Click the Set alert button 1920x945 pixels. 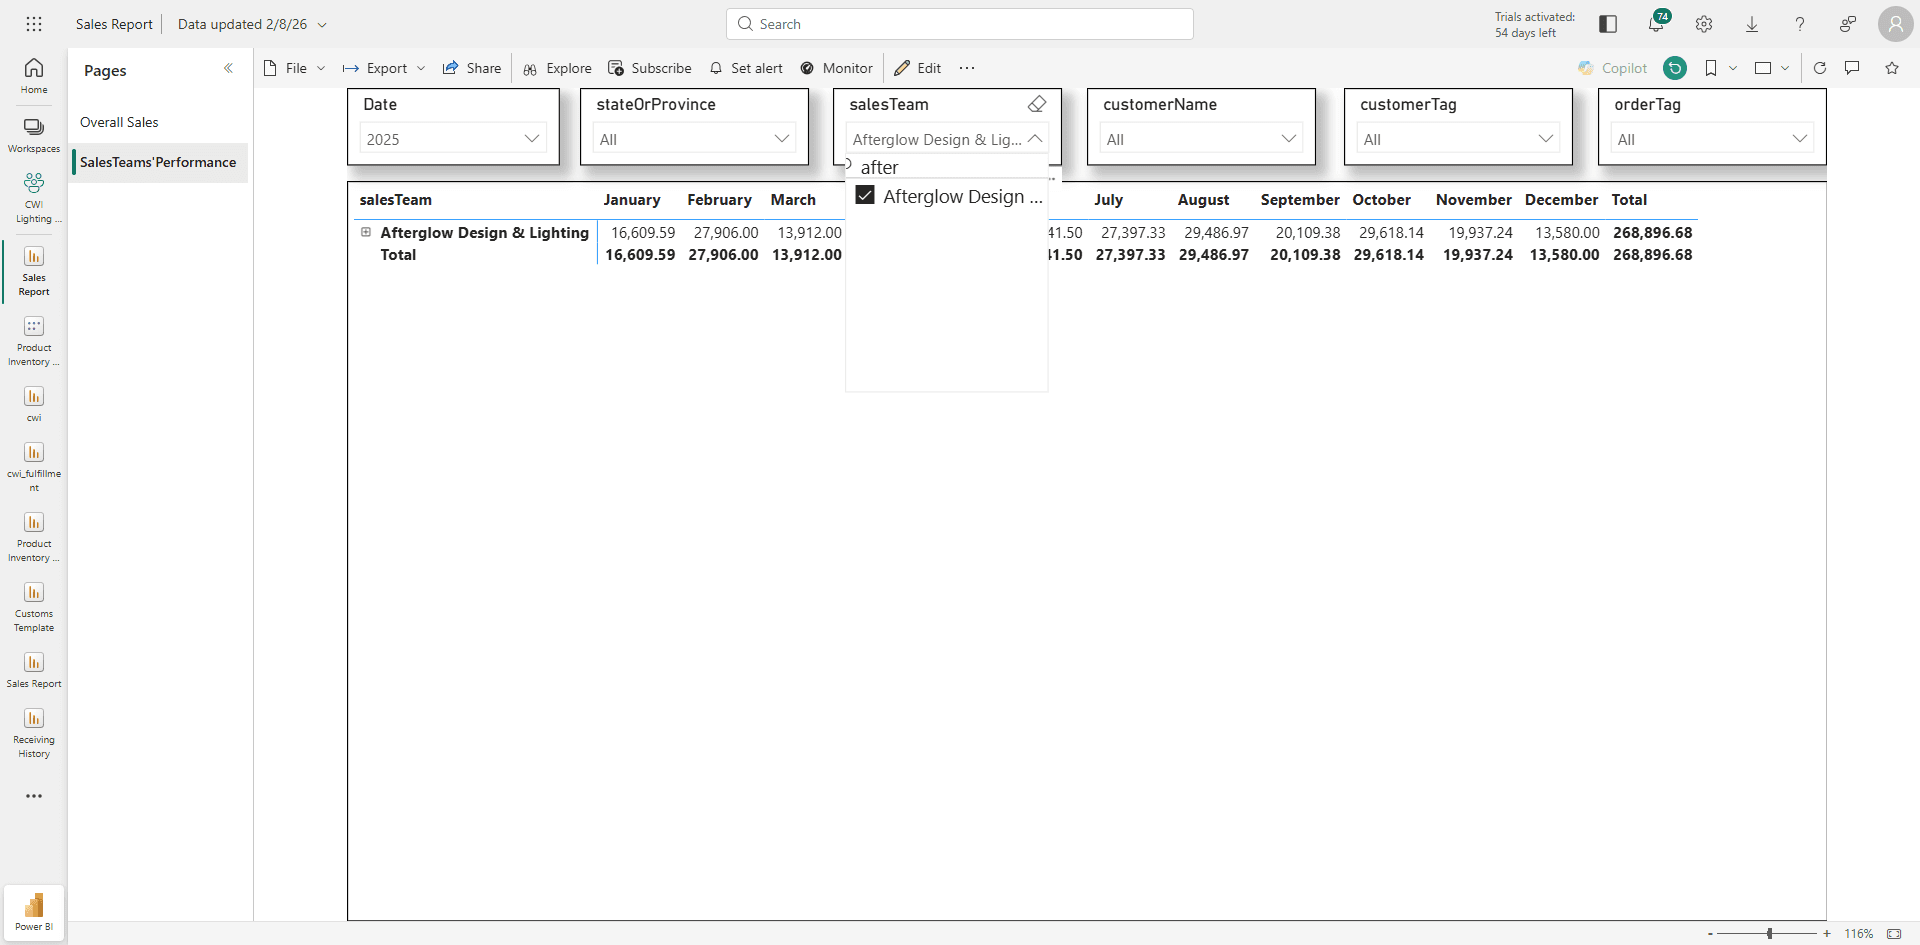746,68
